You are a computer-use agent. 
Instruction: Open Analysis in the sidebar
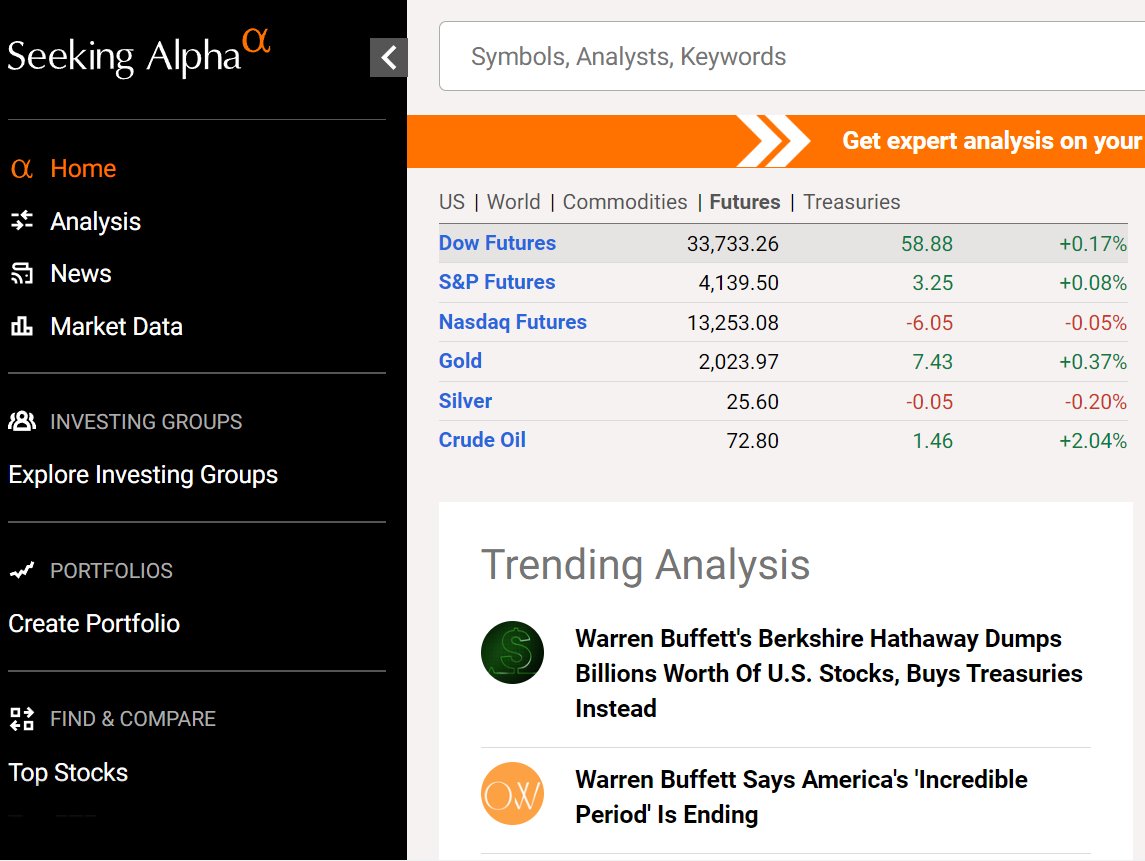click(x=96, y=221)
